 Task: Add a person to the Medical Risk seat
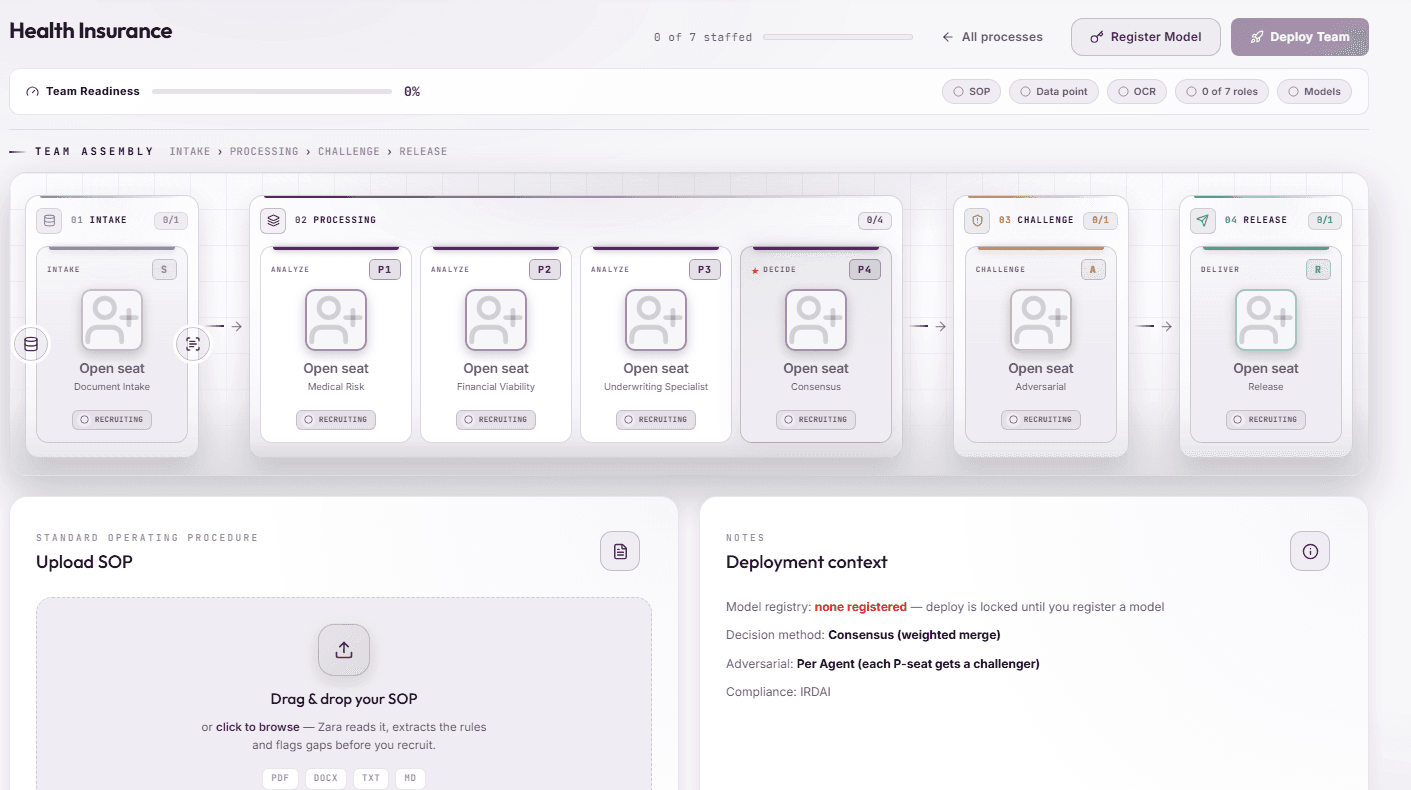coord(336,320)
